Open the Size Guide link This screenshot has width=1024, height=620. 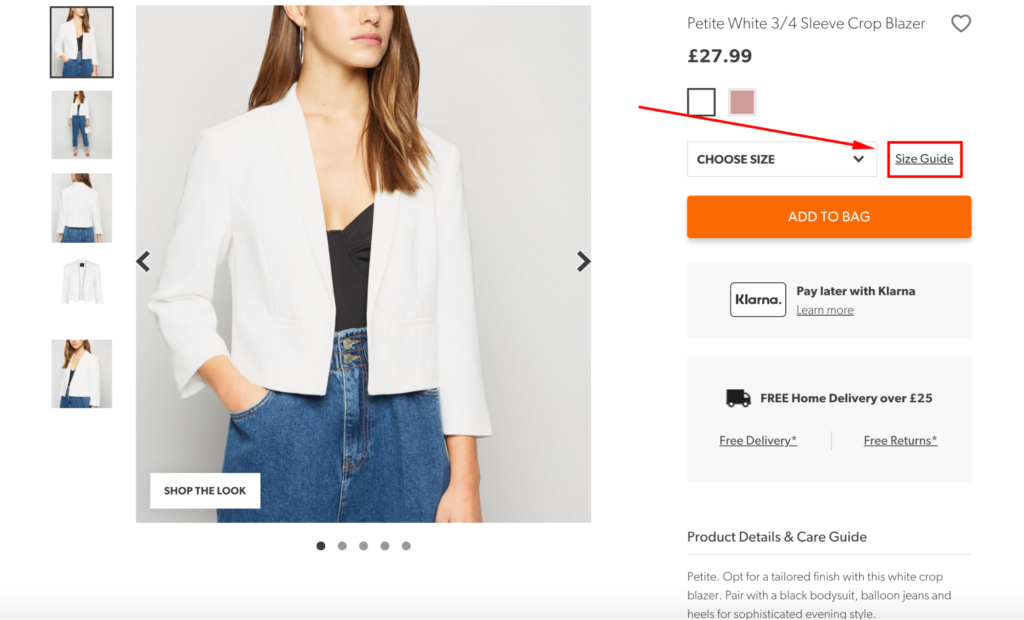(x=924, y=159)
